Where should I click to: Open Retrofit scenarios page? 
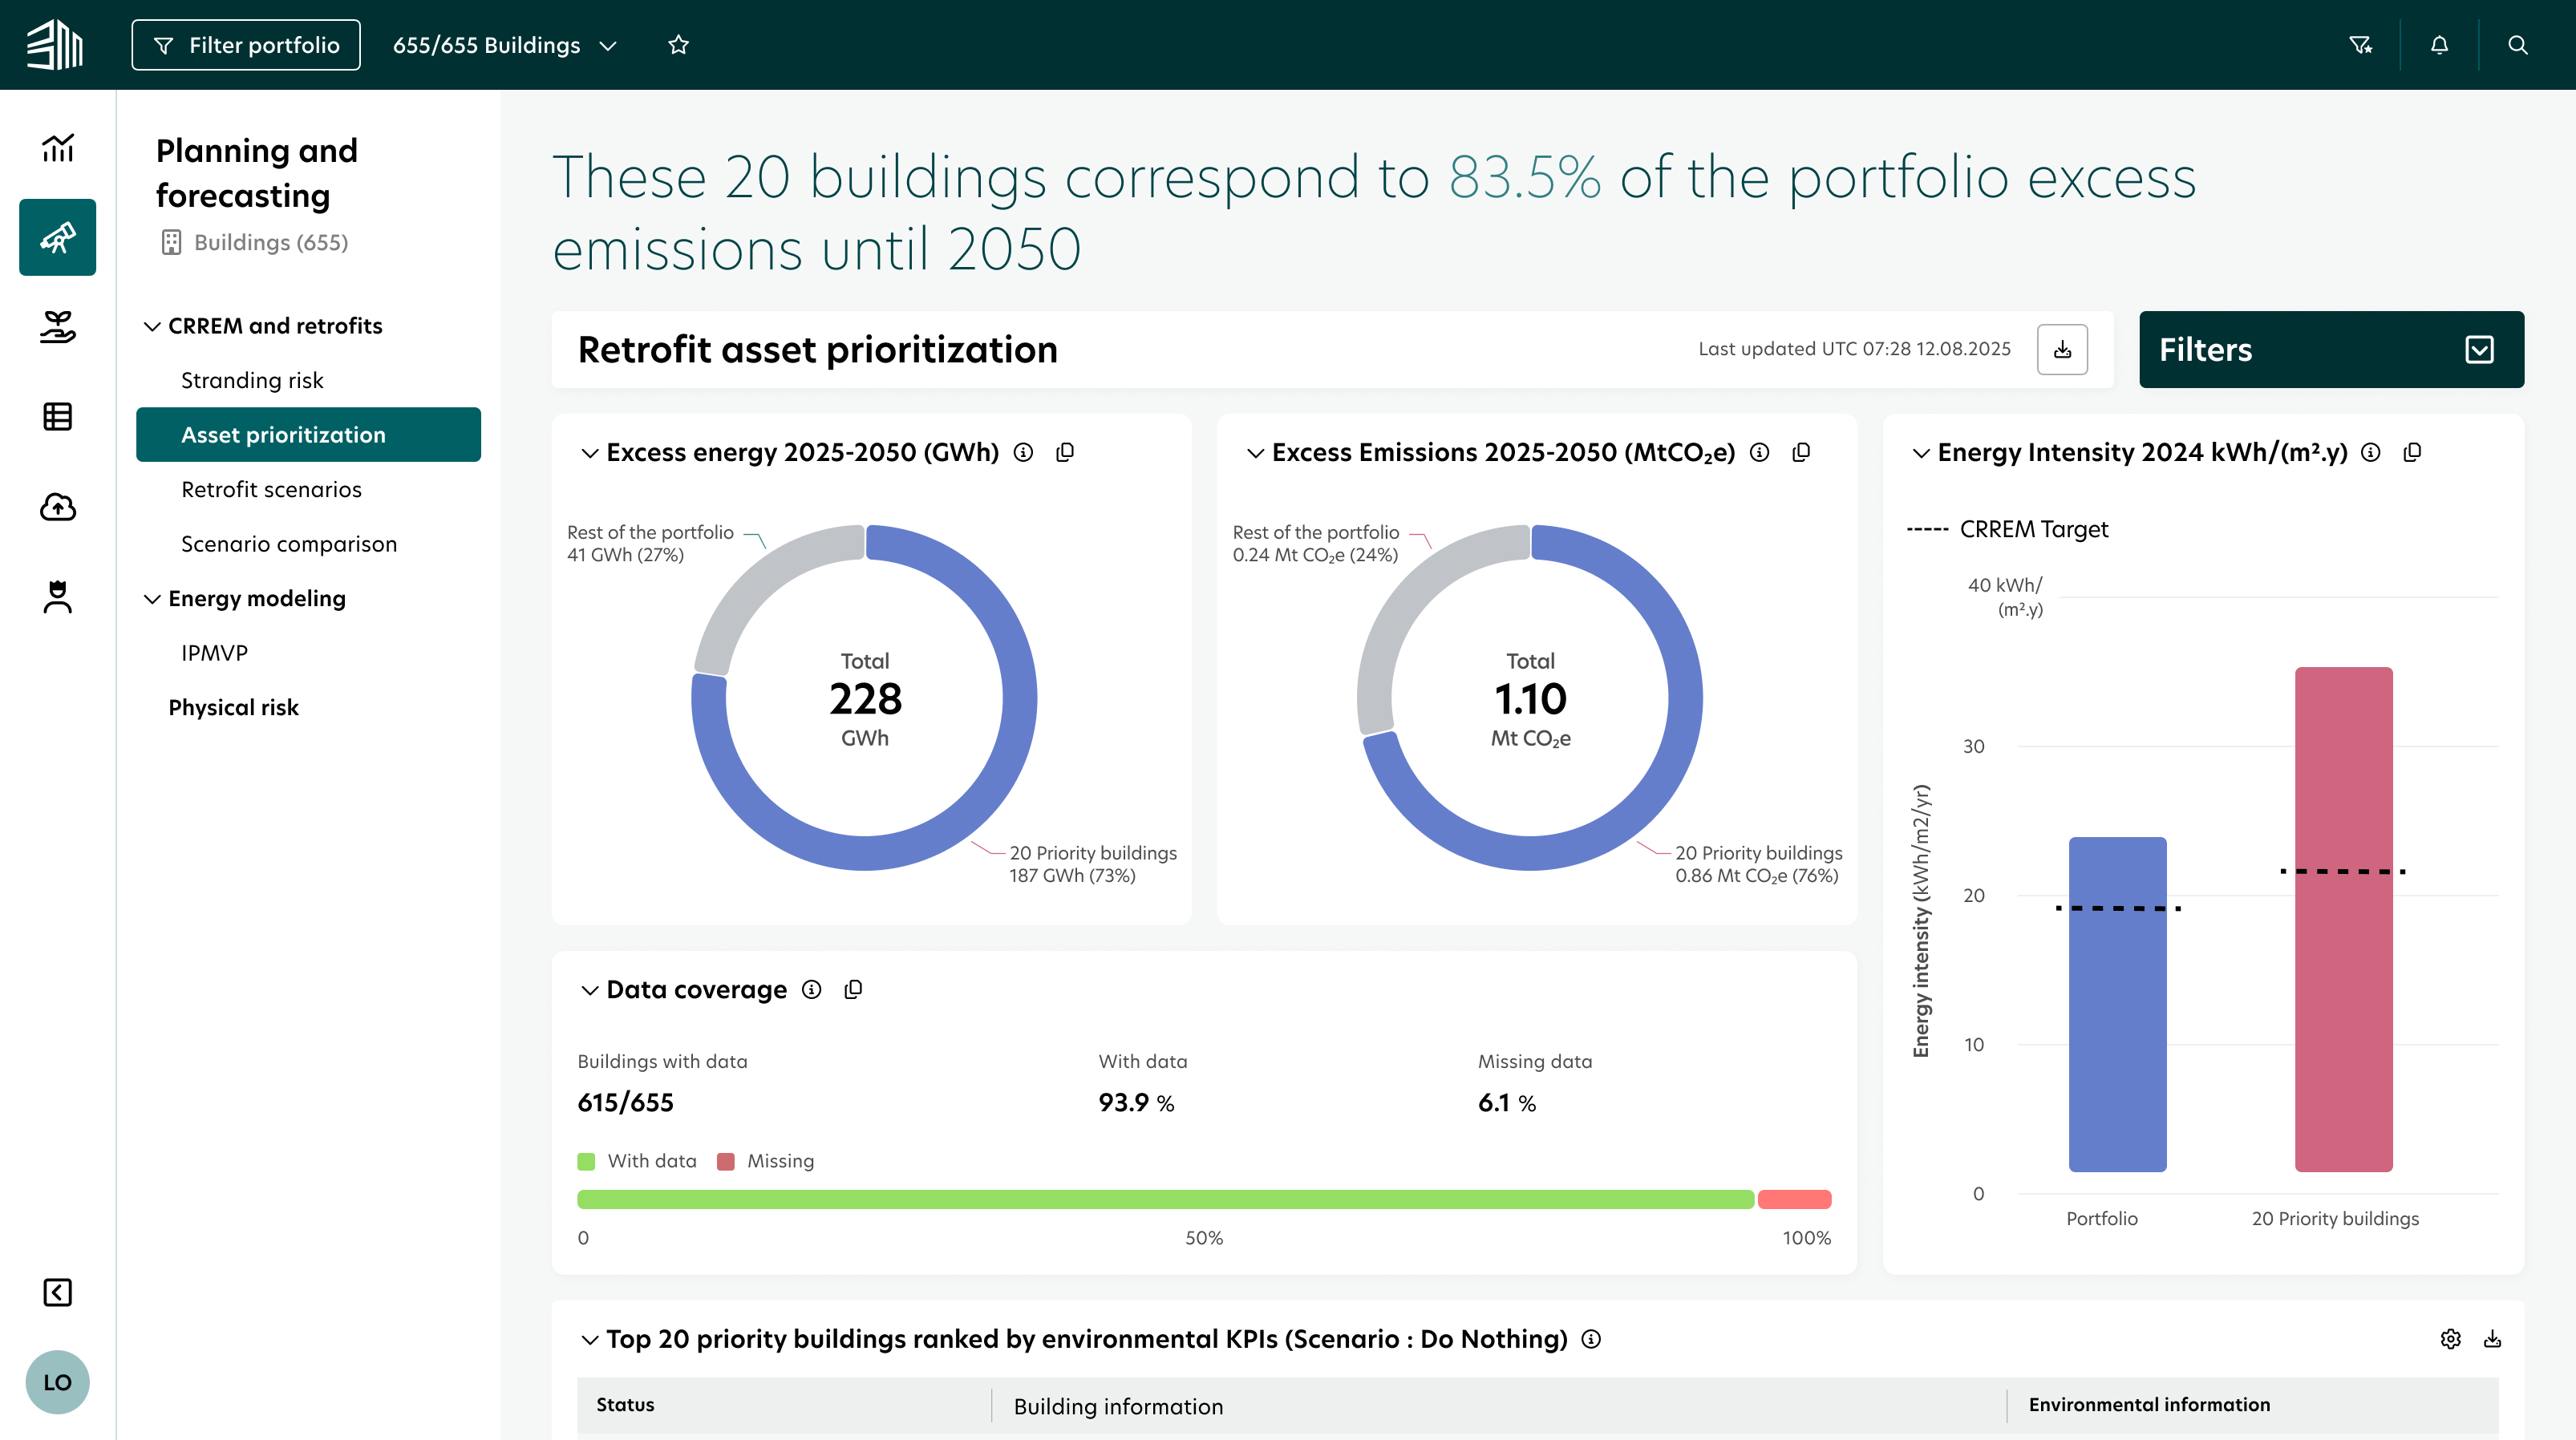coord(271,489)
